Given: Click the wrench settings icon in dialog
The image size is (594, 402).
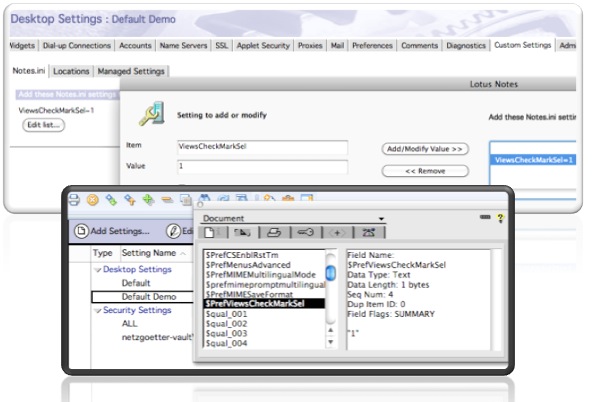Looking at the screenshot, I should click(152, 114).
